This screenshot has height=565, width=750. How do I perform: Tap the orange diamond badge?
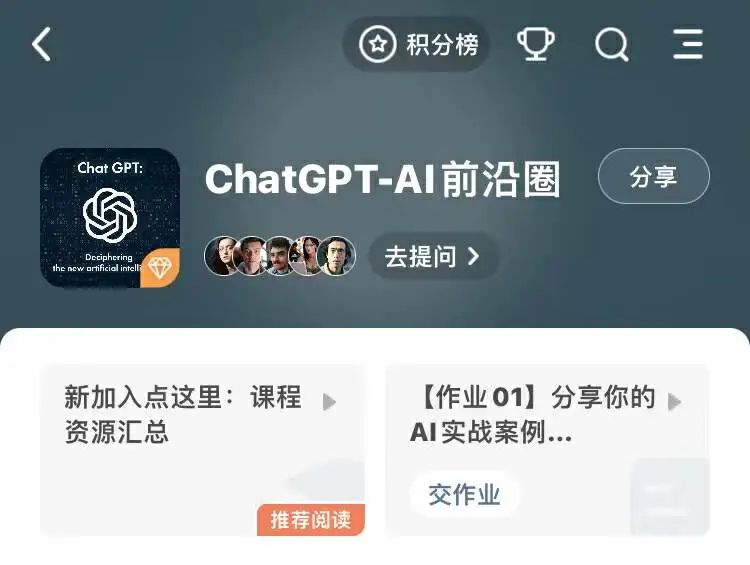[160, 268]
